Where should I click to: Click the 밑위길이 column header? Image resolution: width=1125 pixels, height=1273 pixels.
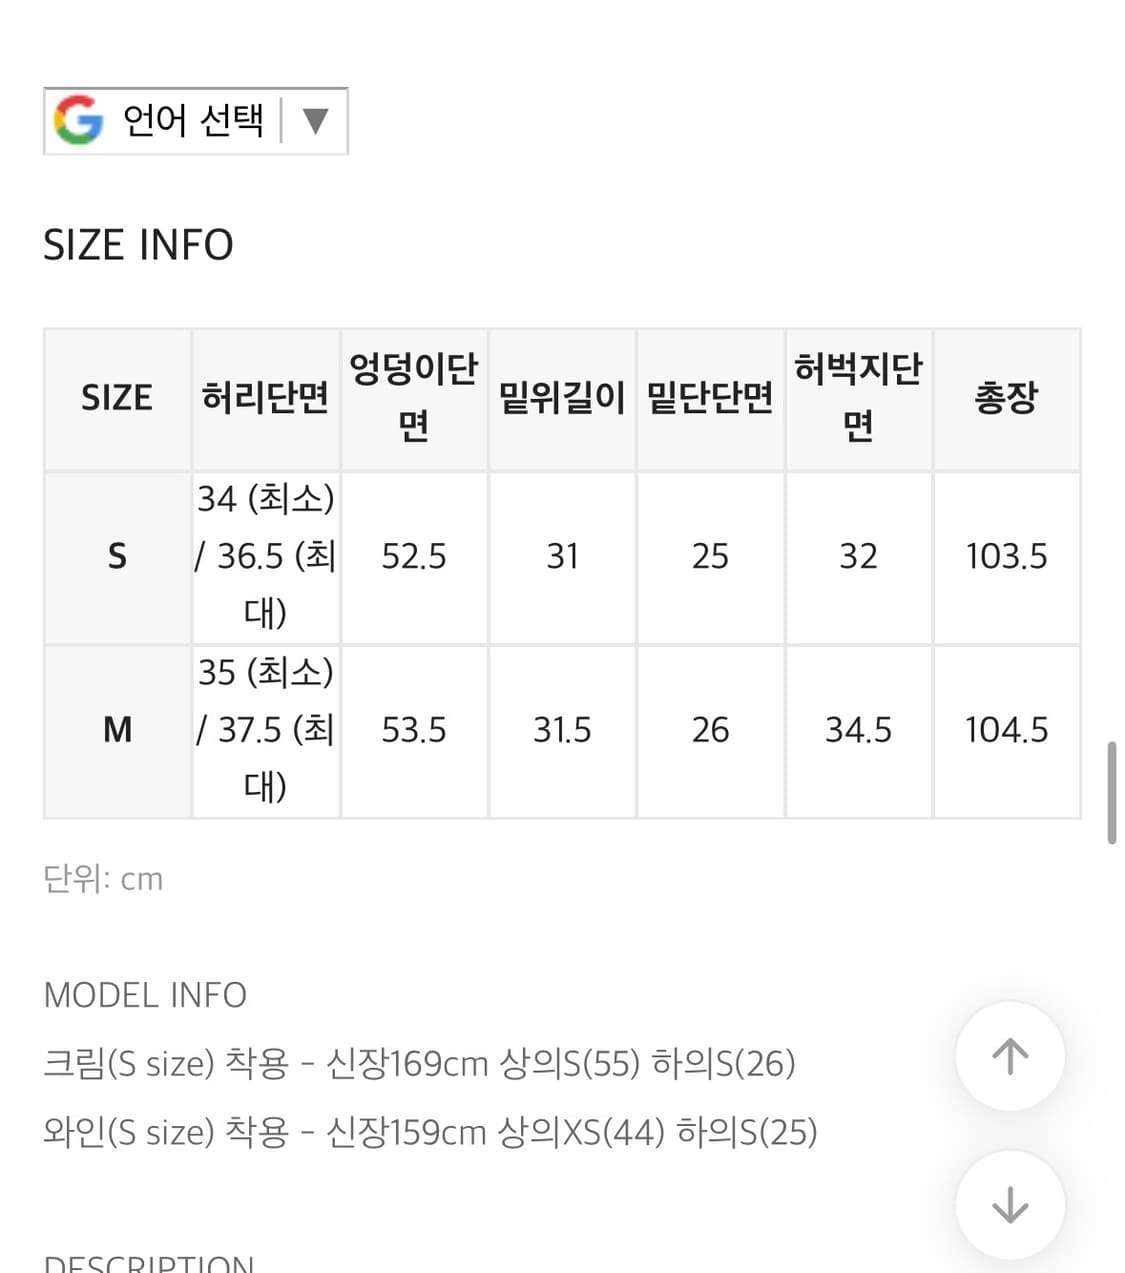562,398
